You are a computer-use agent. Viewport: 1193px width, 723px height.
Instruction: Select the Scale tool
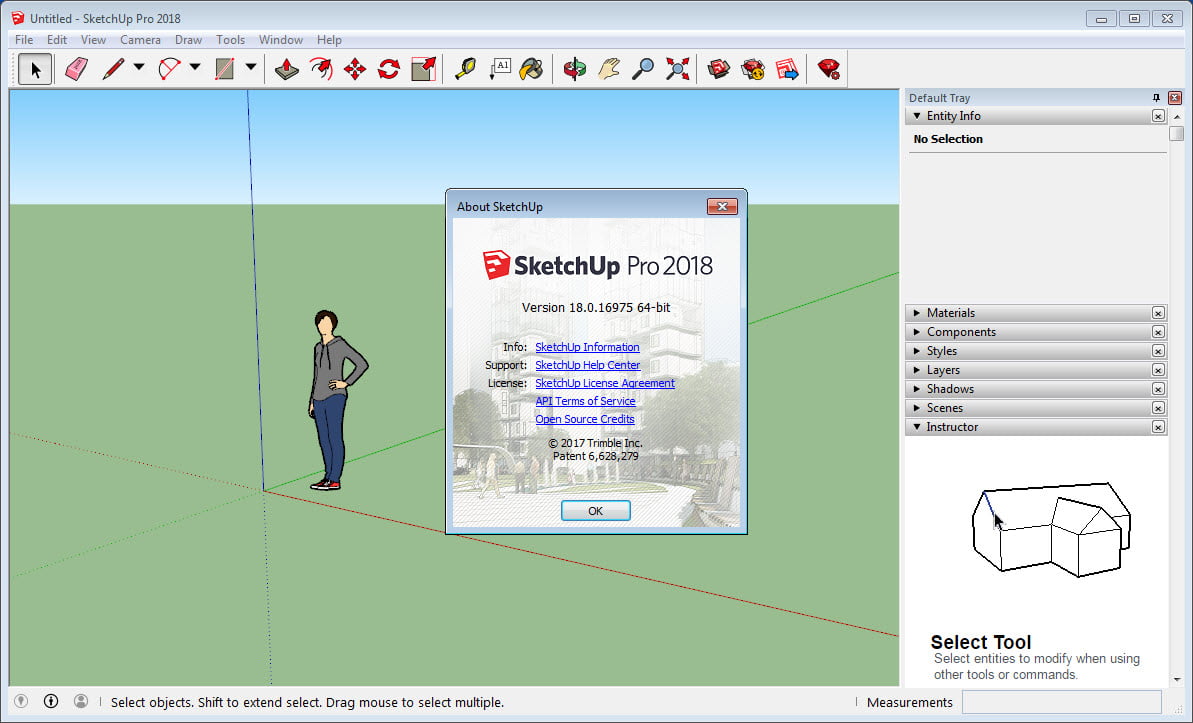point(423,69)
